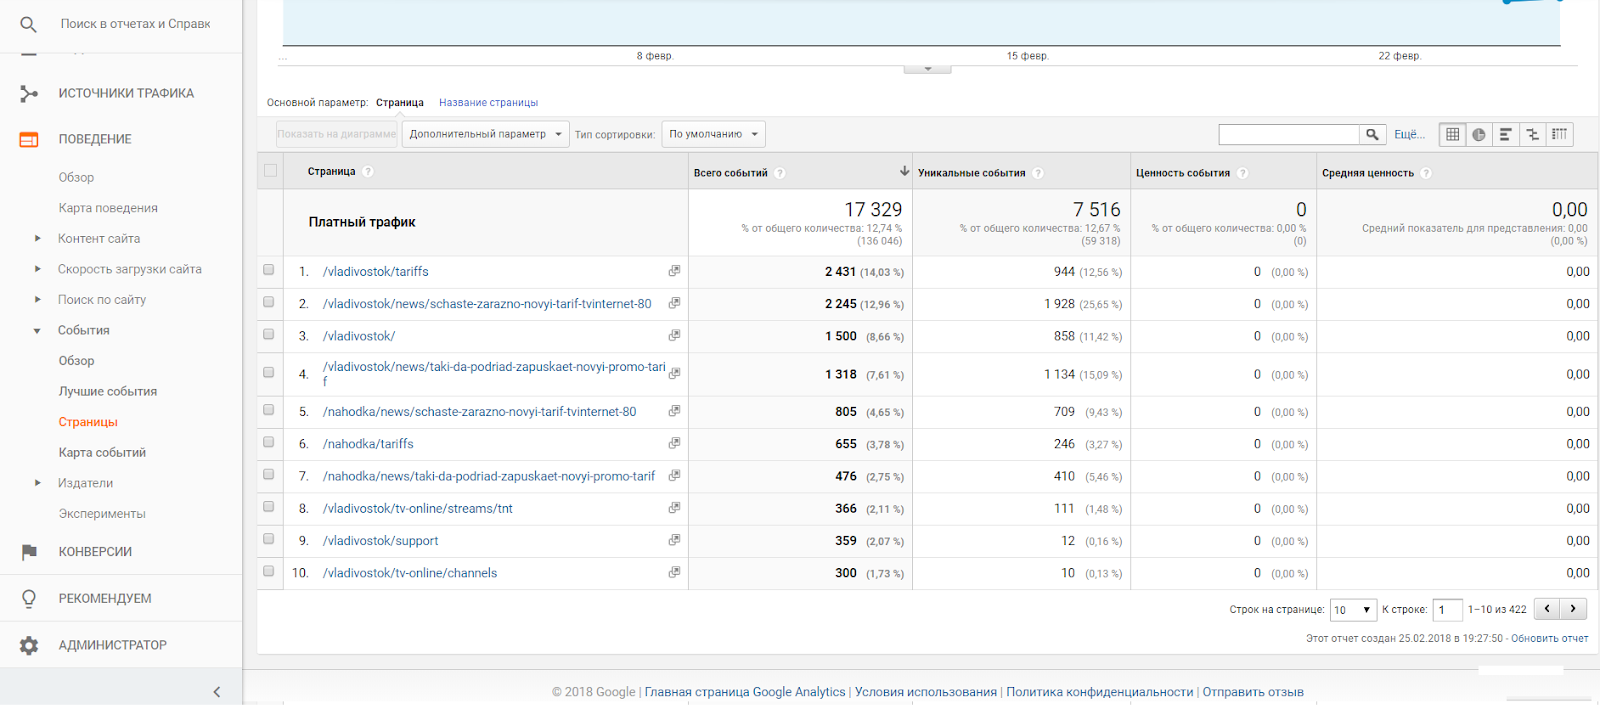Open Дополнительный параметр dropdown

485,134
